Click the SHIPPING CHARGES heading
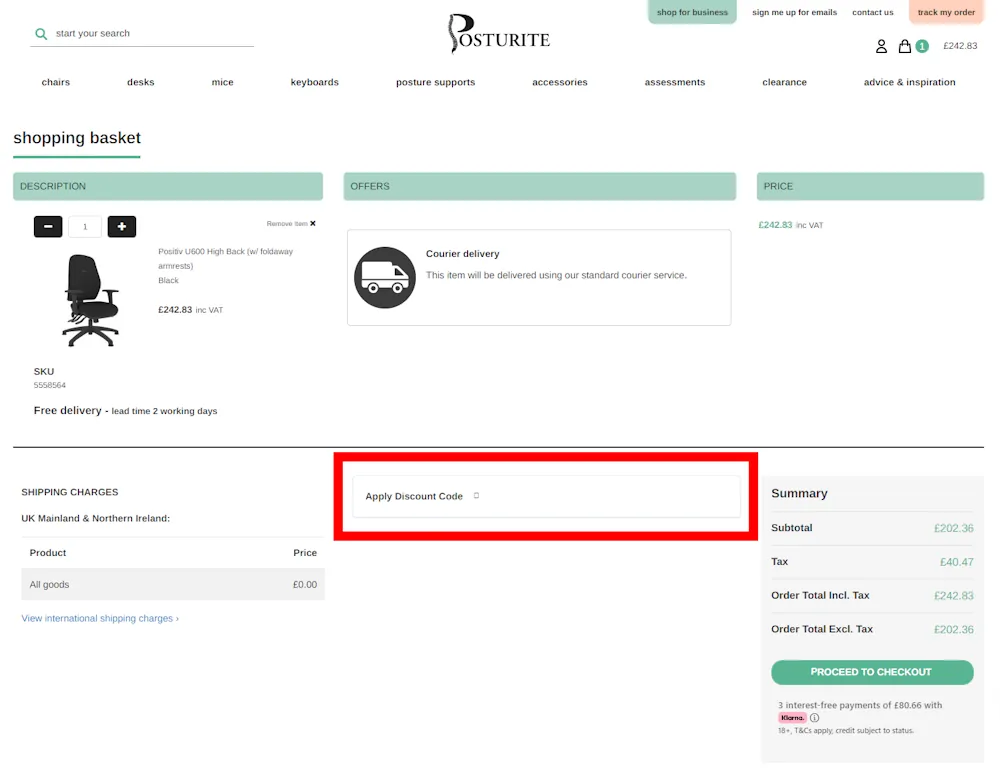 [70, 492]
